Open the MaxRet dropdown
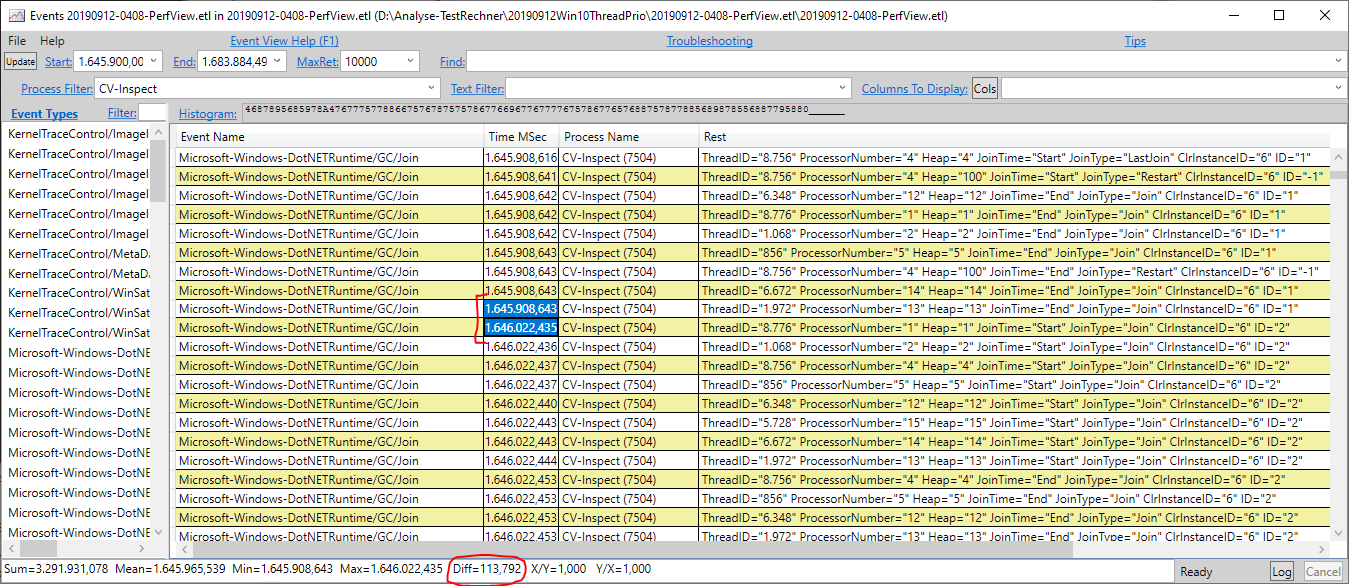This screenshot has height=586, width=1349. coord(413,61)
